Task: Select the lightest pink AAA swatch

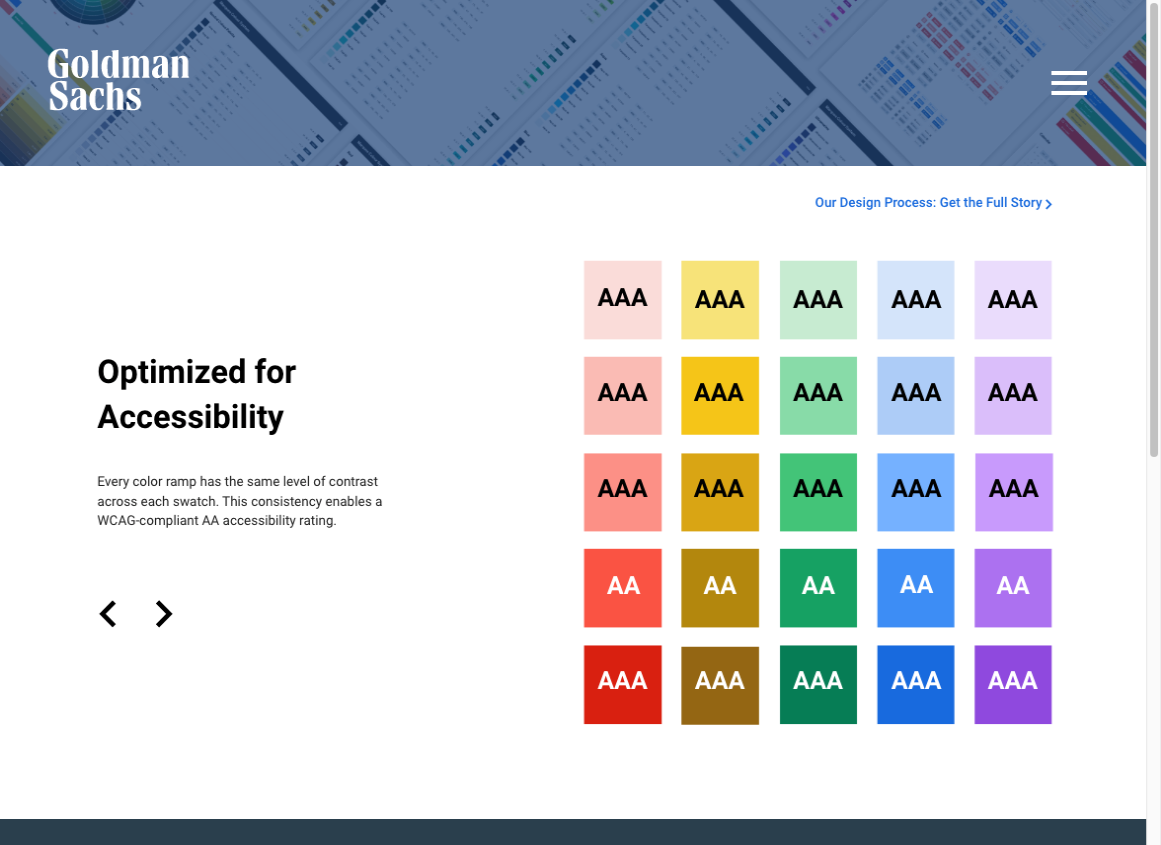Action: 623,300
